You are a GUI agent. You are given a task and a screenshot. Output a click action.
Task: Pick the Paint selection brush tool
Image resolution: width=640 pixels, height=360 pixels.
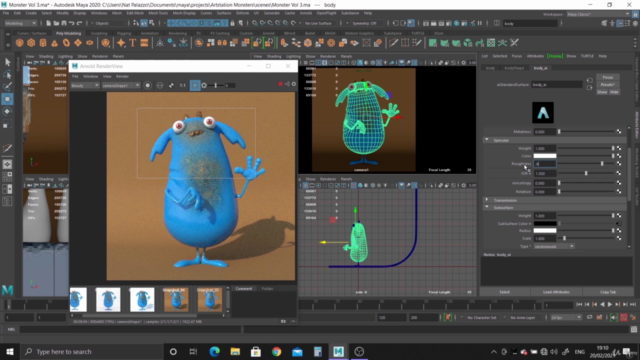click(x=7, y=86)
